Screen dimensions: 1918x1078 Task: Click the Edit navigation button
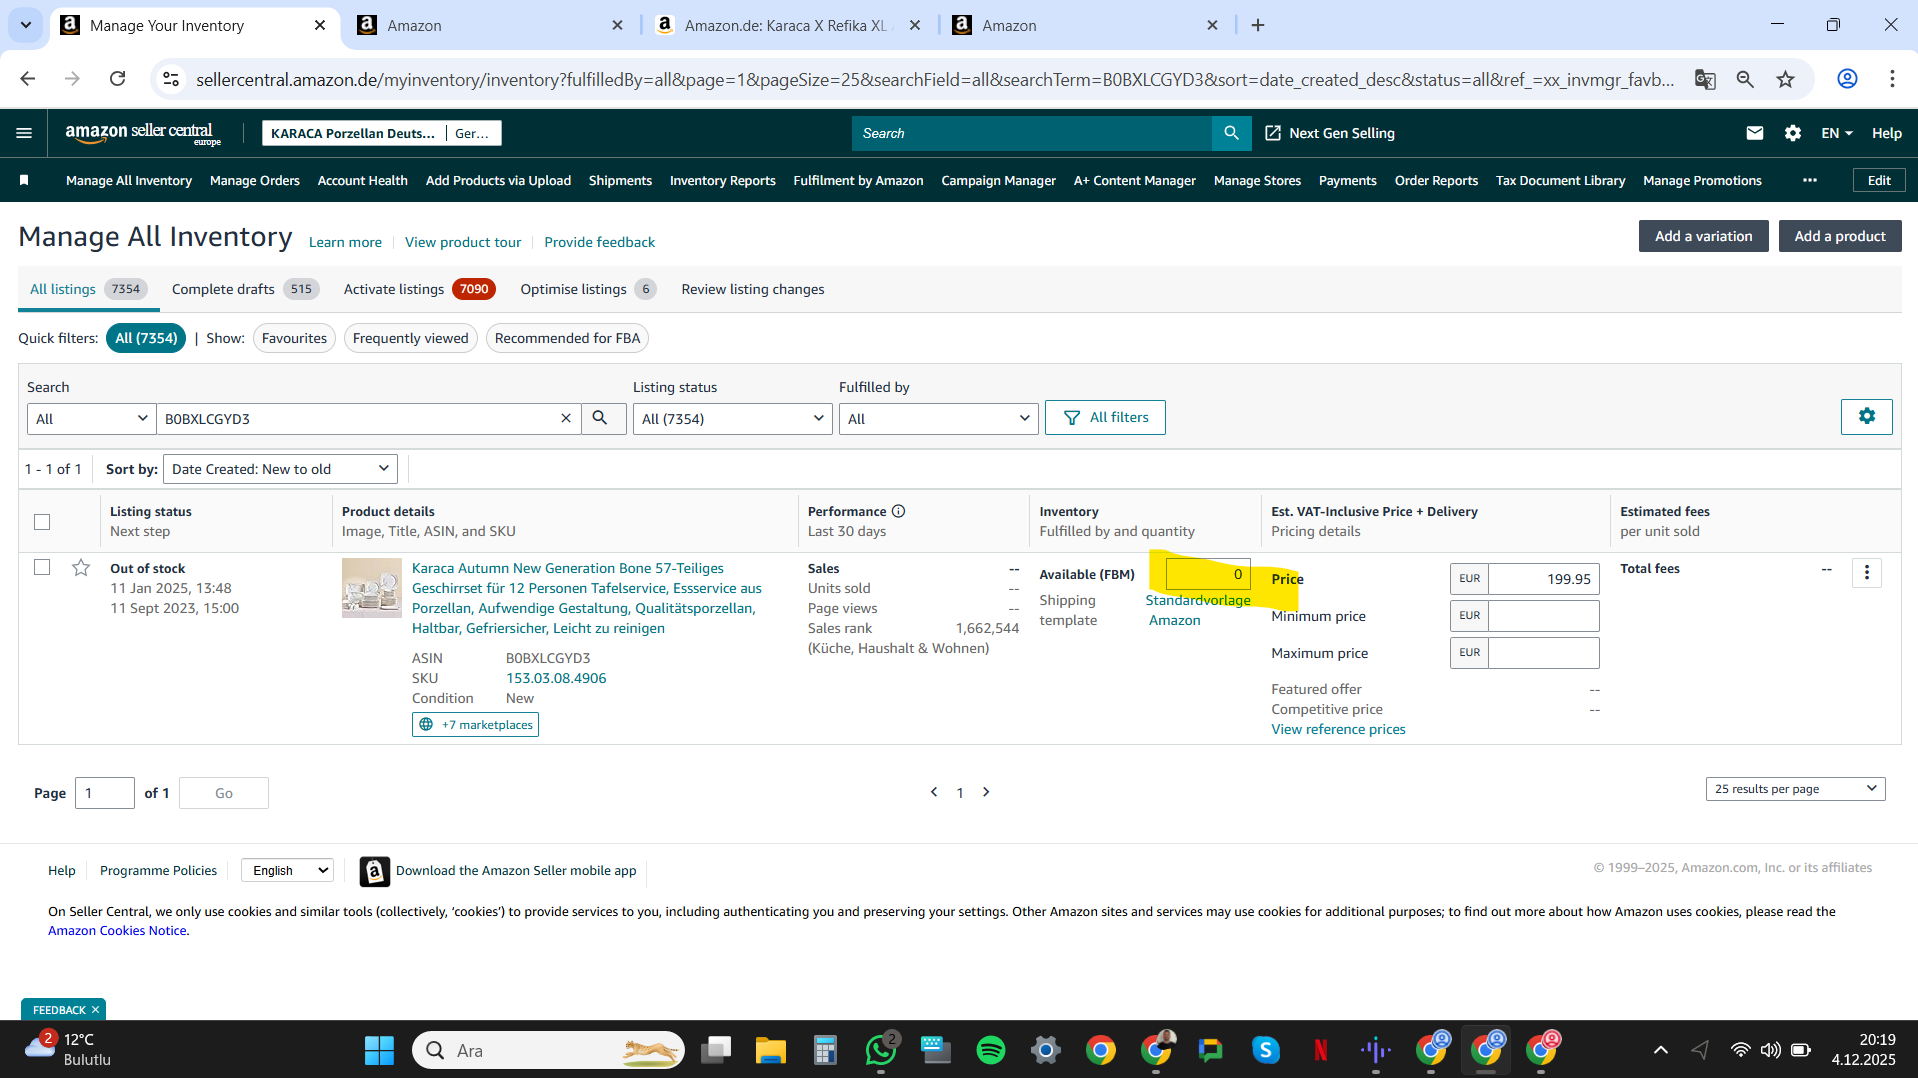point(1879,180)
